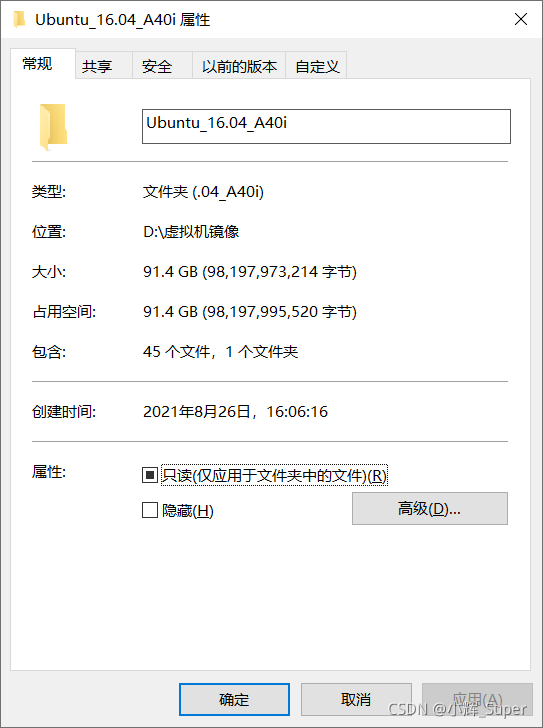Select the type value 文件夹 (.04_A40i)

(203, 192)
